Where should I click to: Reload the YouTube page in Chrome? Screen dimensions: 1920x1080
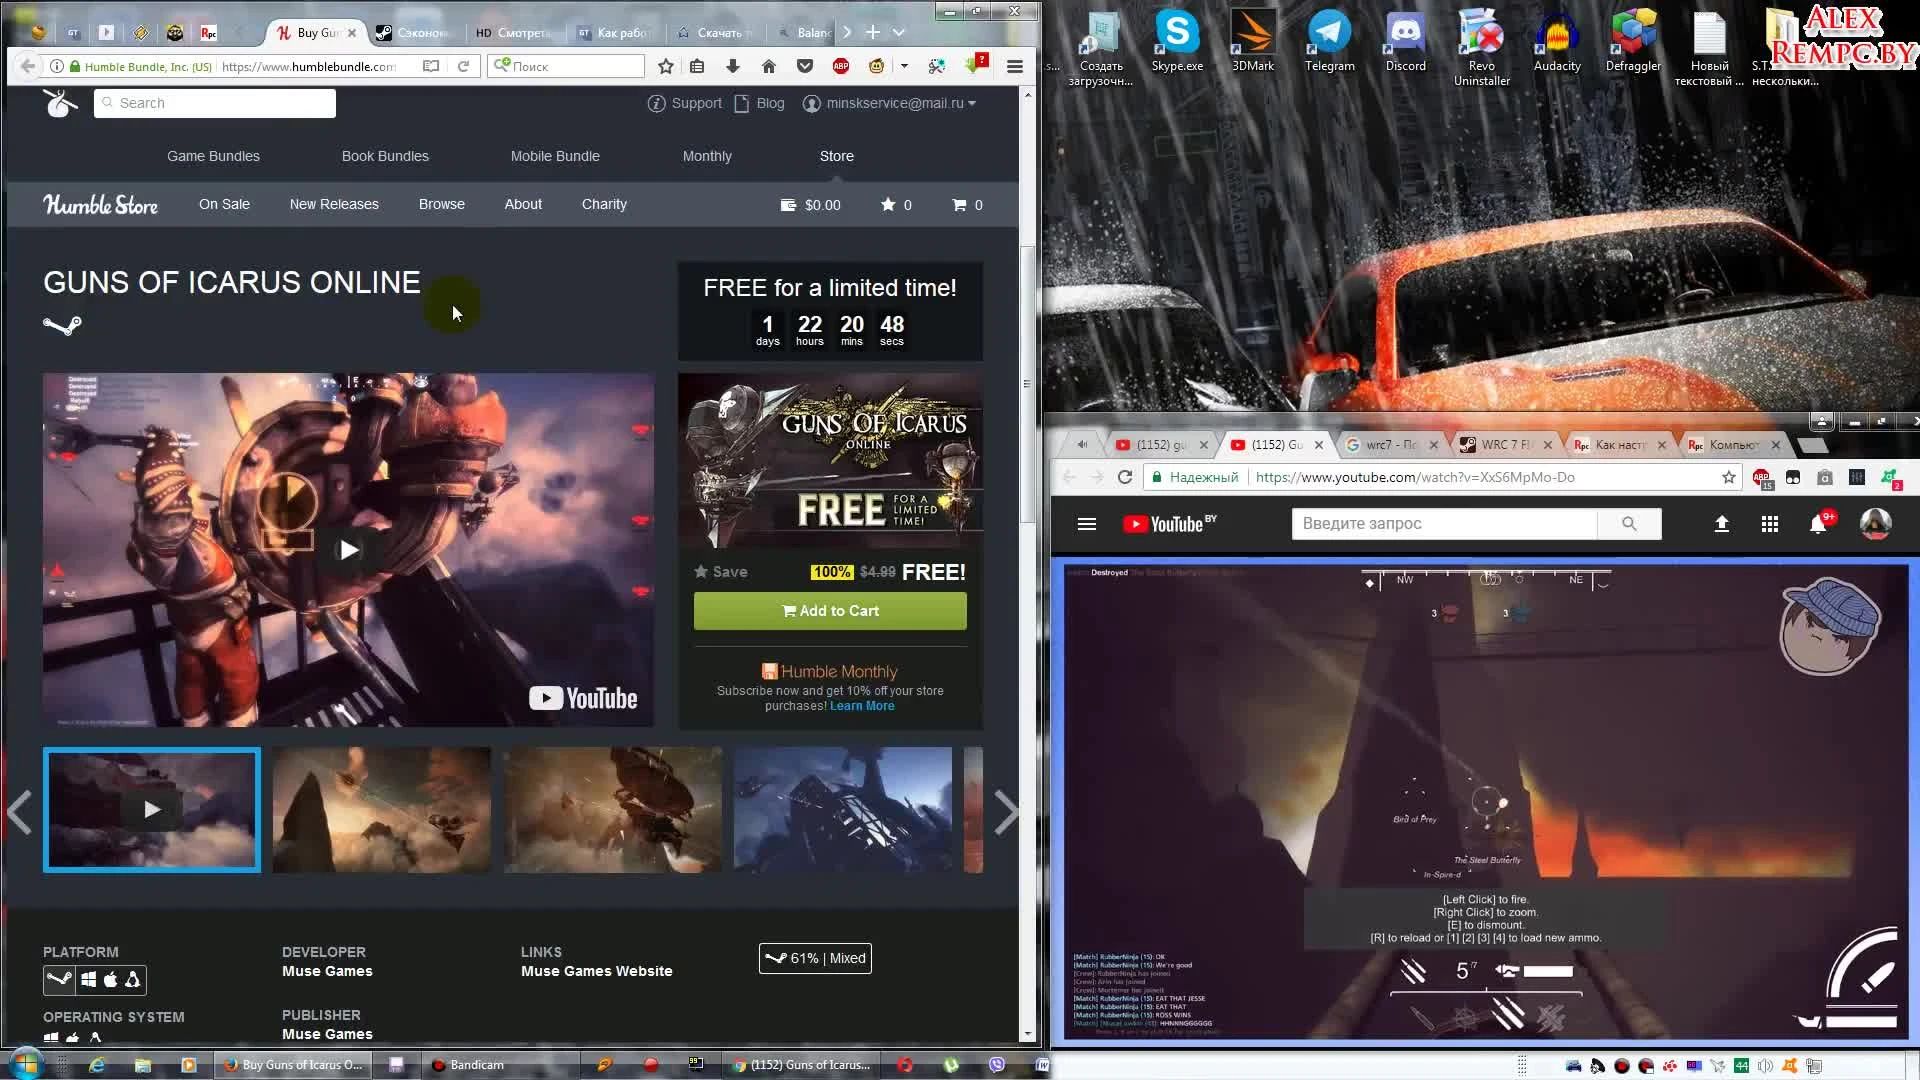click(x=1125, y=477)
